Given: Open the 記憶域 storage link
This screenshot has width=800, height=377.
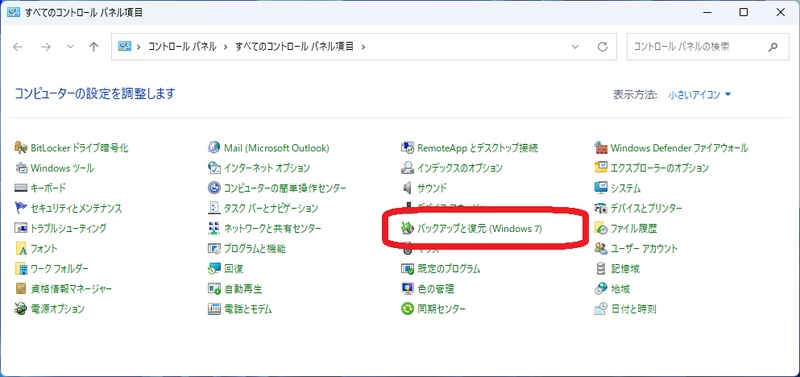Looking at the screenshot, I should point(625,268).
